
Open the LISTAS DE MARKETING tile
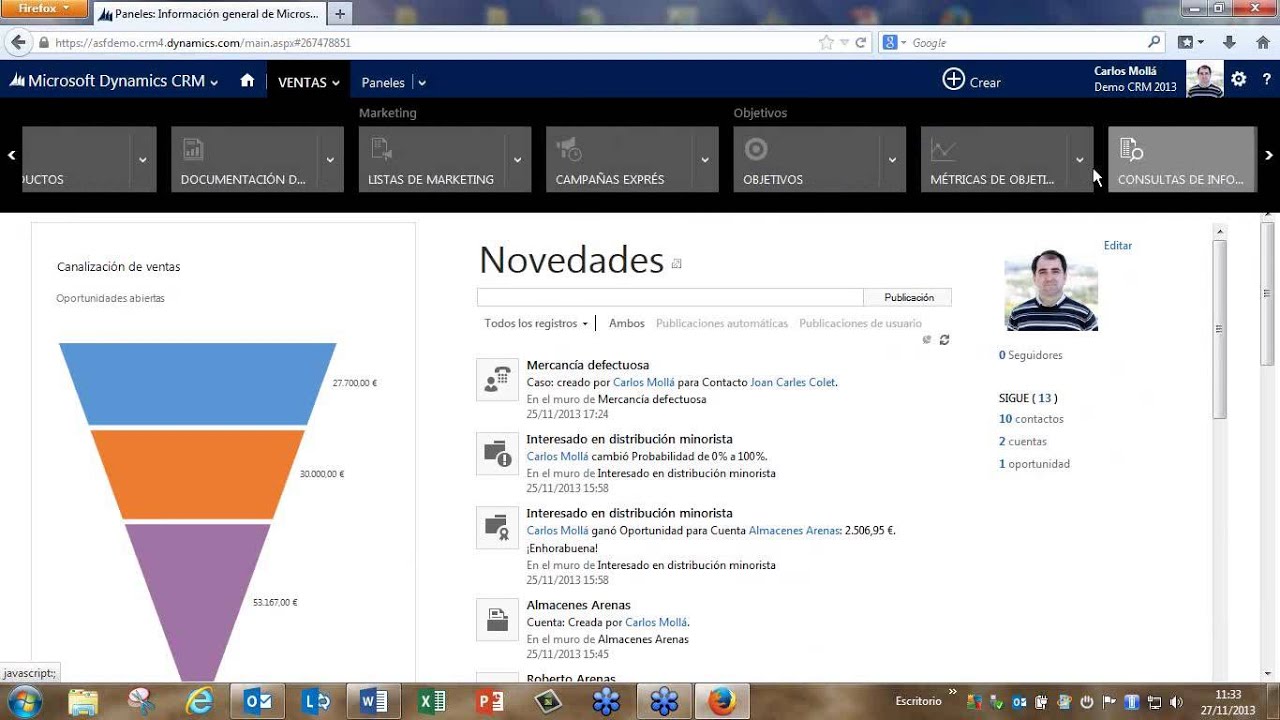click(x=432, y=159)
